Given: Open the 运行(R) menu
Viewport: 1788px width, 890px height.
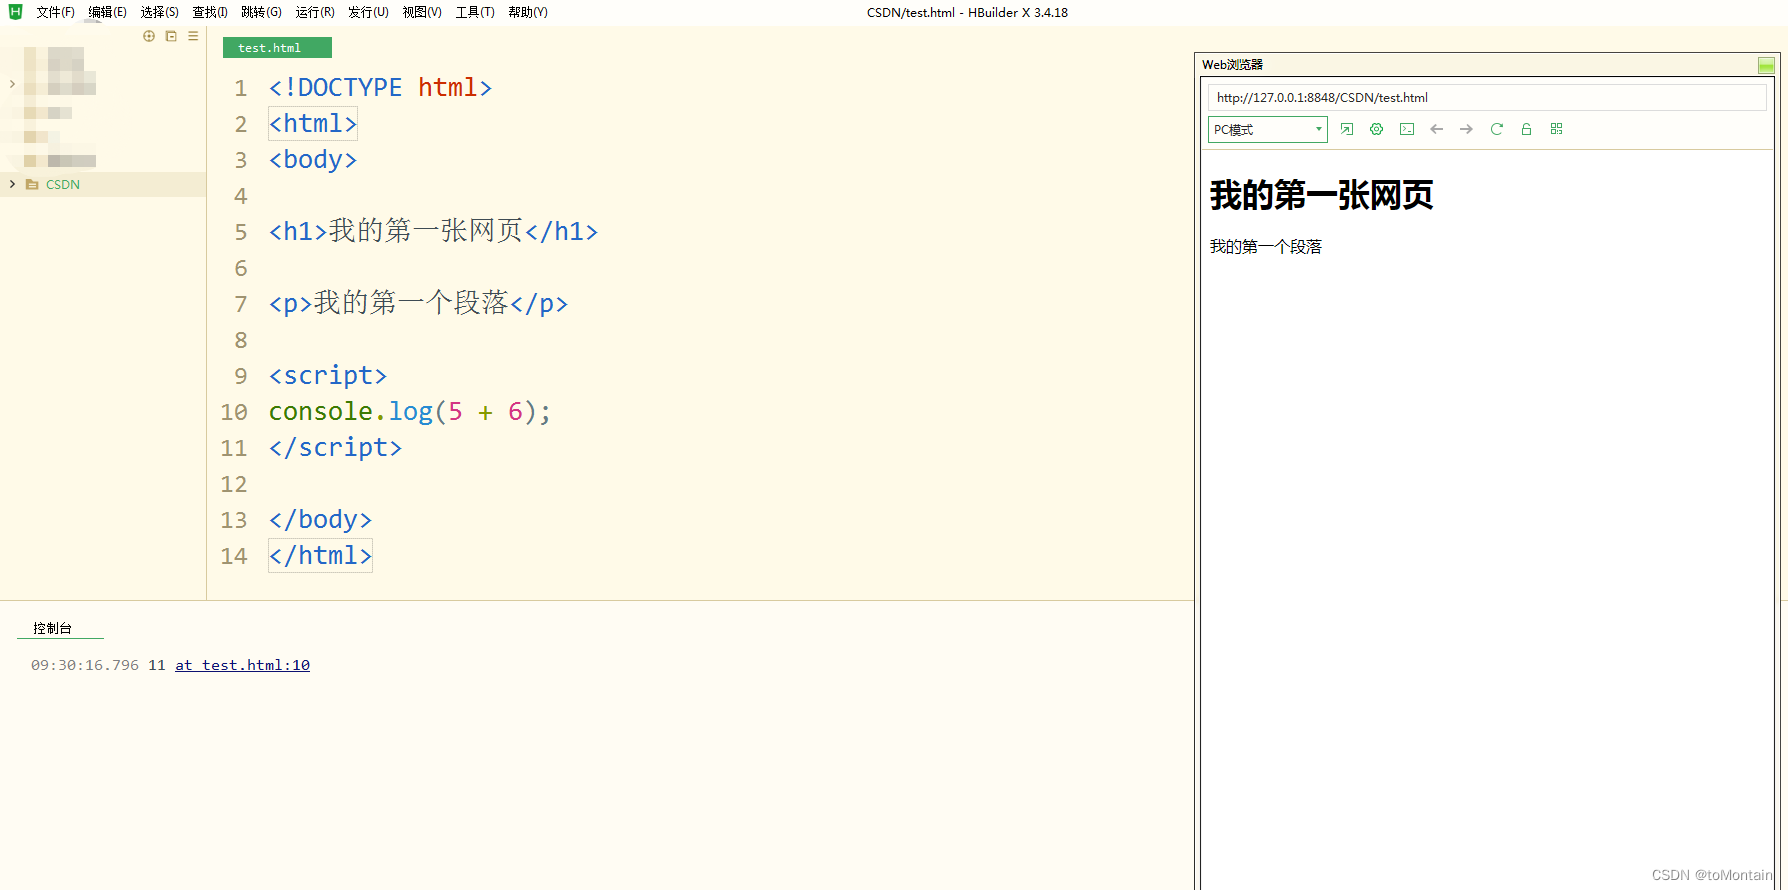Looking at the screenshot, I should point(315,12).
